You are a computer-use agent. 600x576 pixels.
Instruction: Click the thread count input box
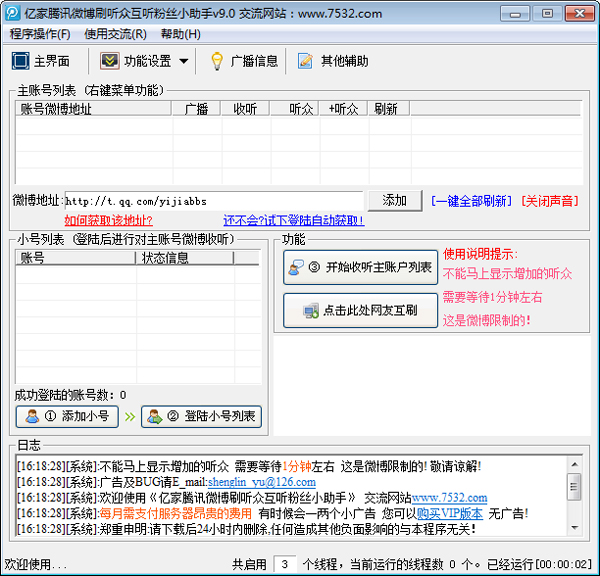click(x=285, y=564)
